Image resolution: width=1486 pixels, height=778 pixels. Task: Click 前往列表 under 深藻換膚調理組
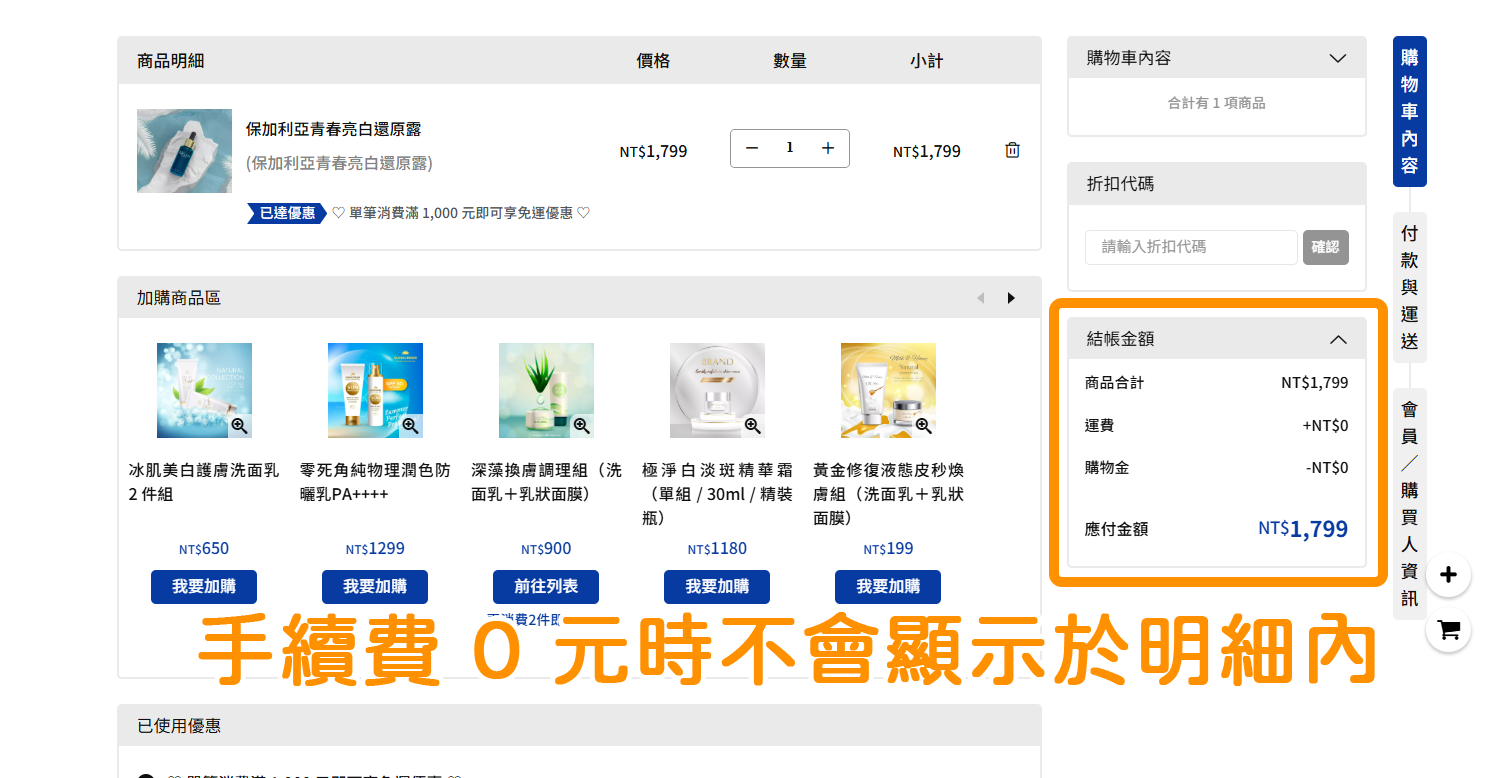click(546, 587)
